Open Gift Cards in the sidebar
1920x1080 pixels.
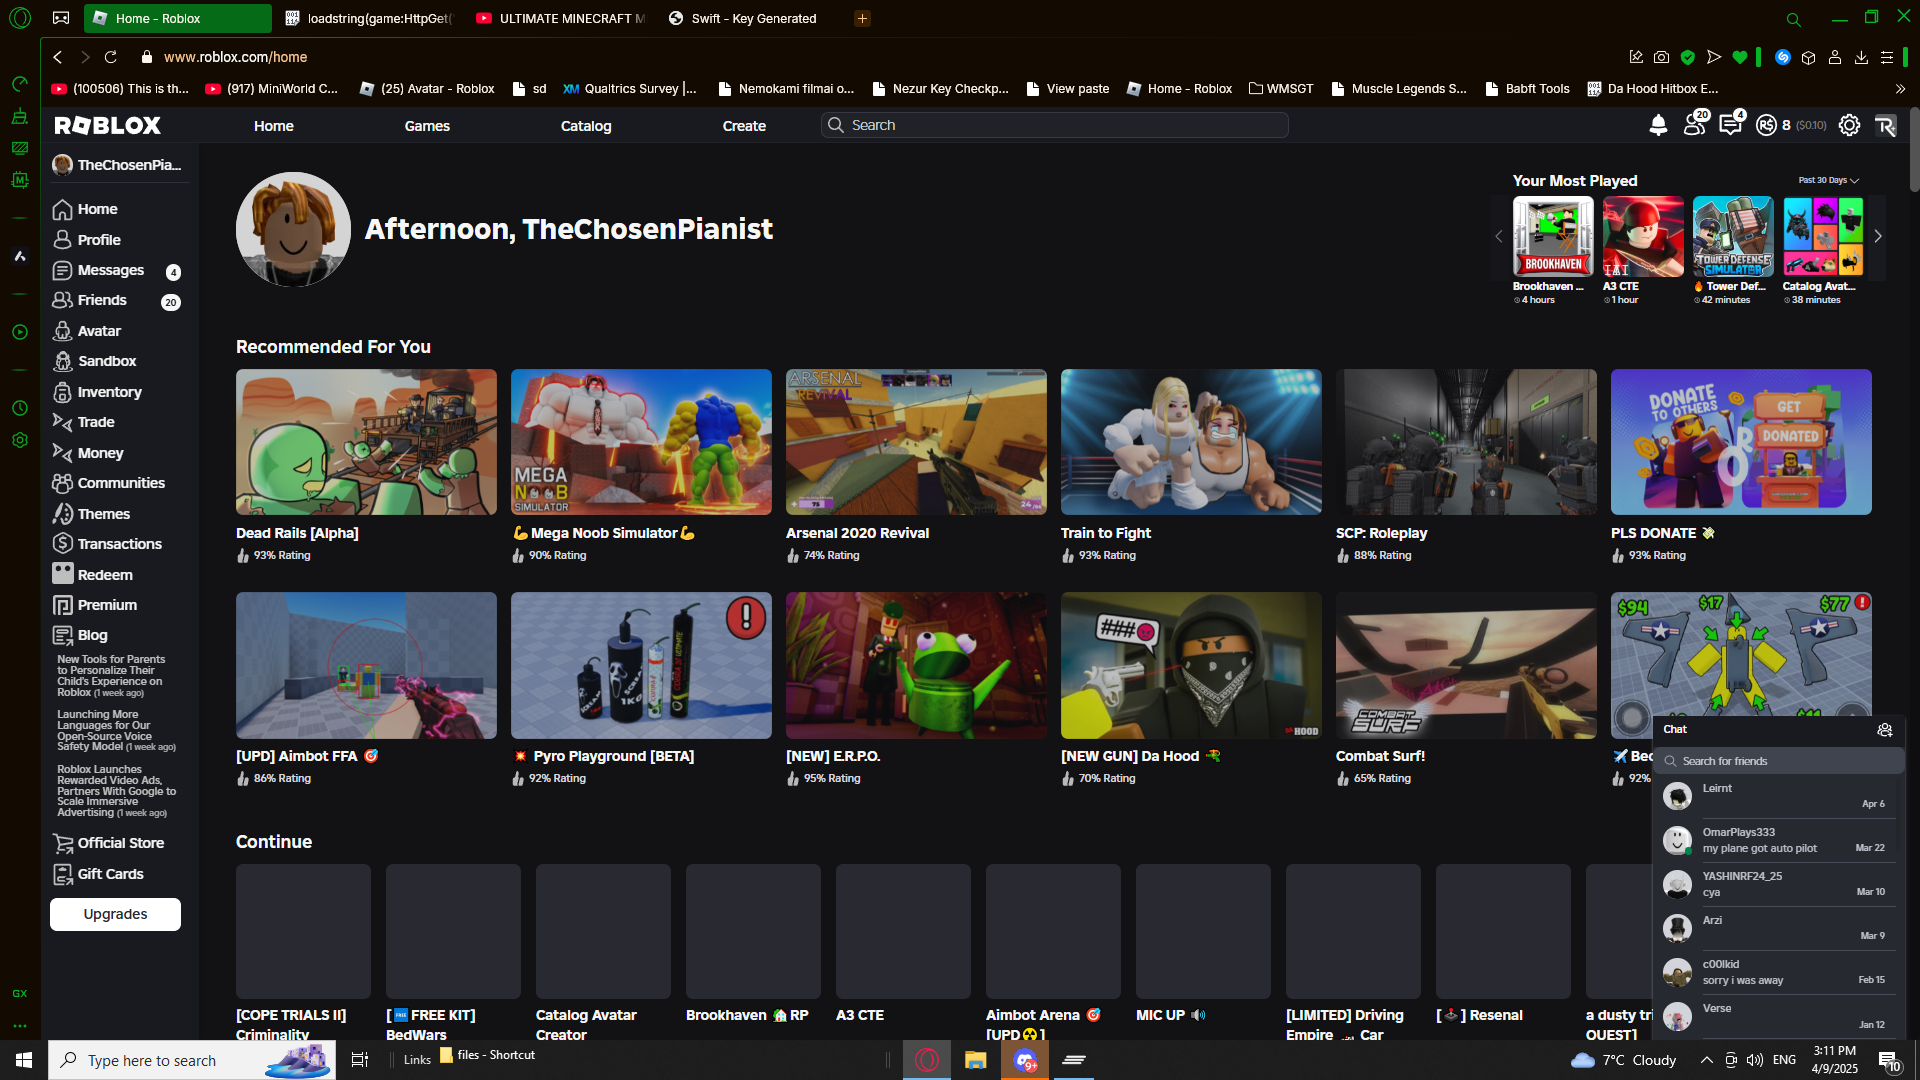tap(110, 874)
